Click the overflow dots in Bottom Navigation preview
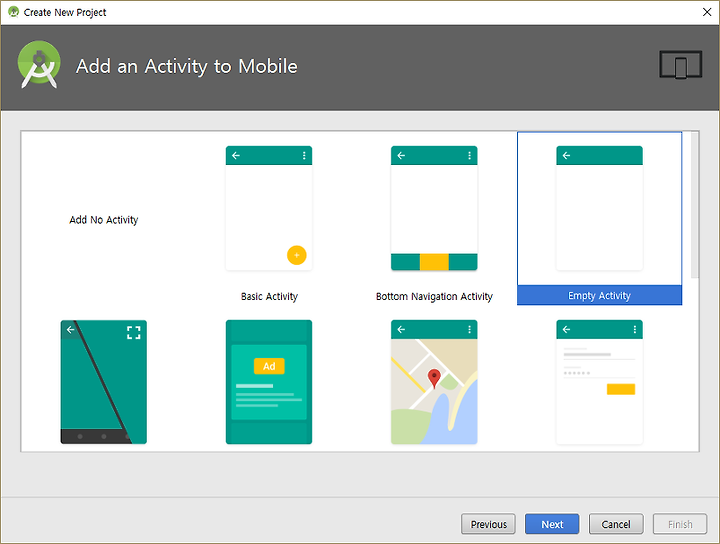Viewport: 720px width, 544px height. (x=469, y=156)
